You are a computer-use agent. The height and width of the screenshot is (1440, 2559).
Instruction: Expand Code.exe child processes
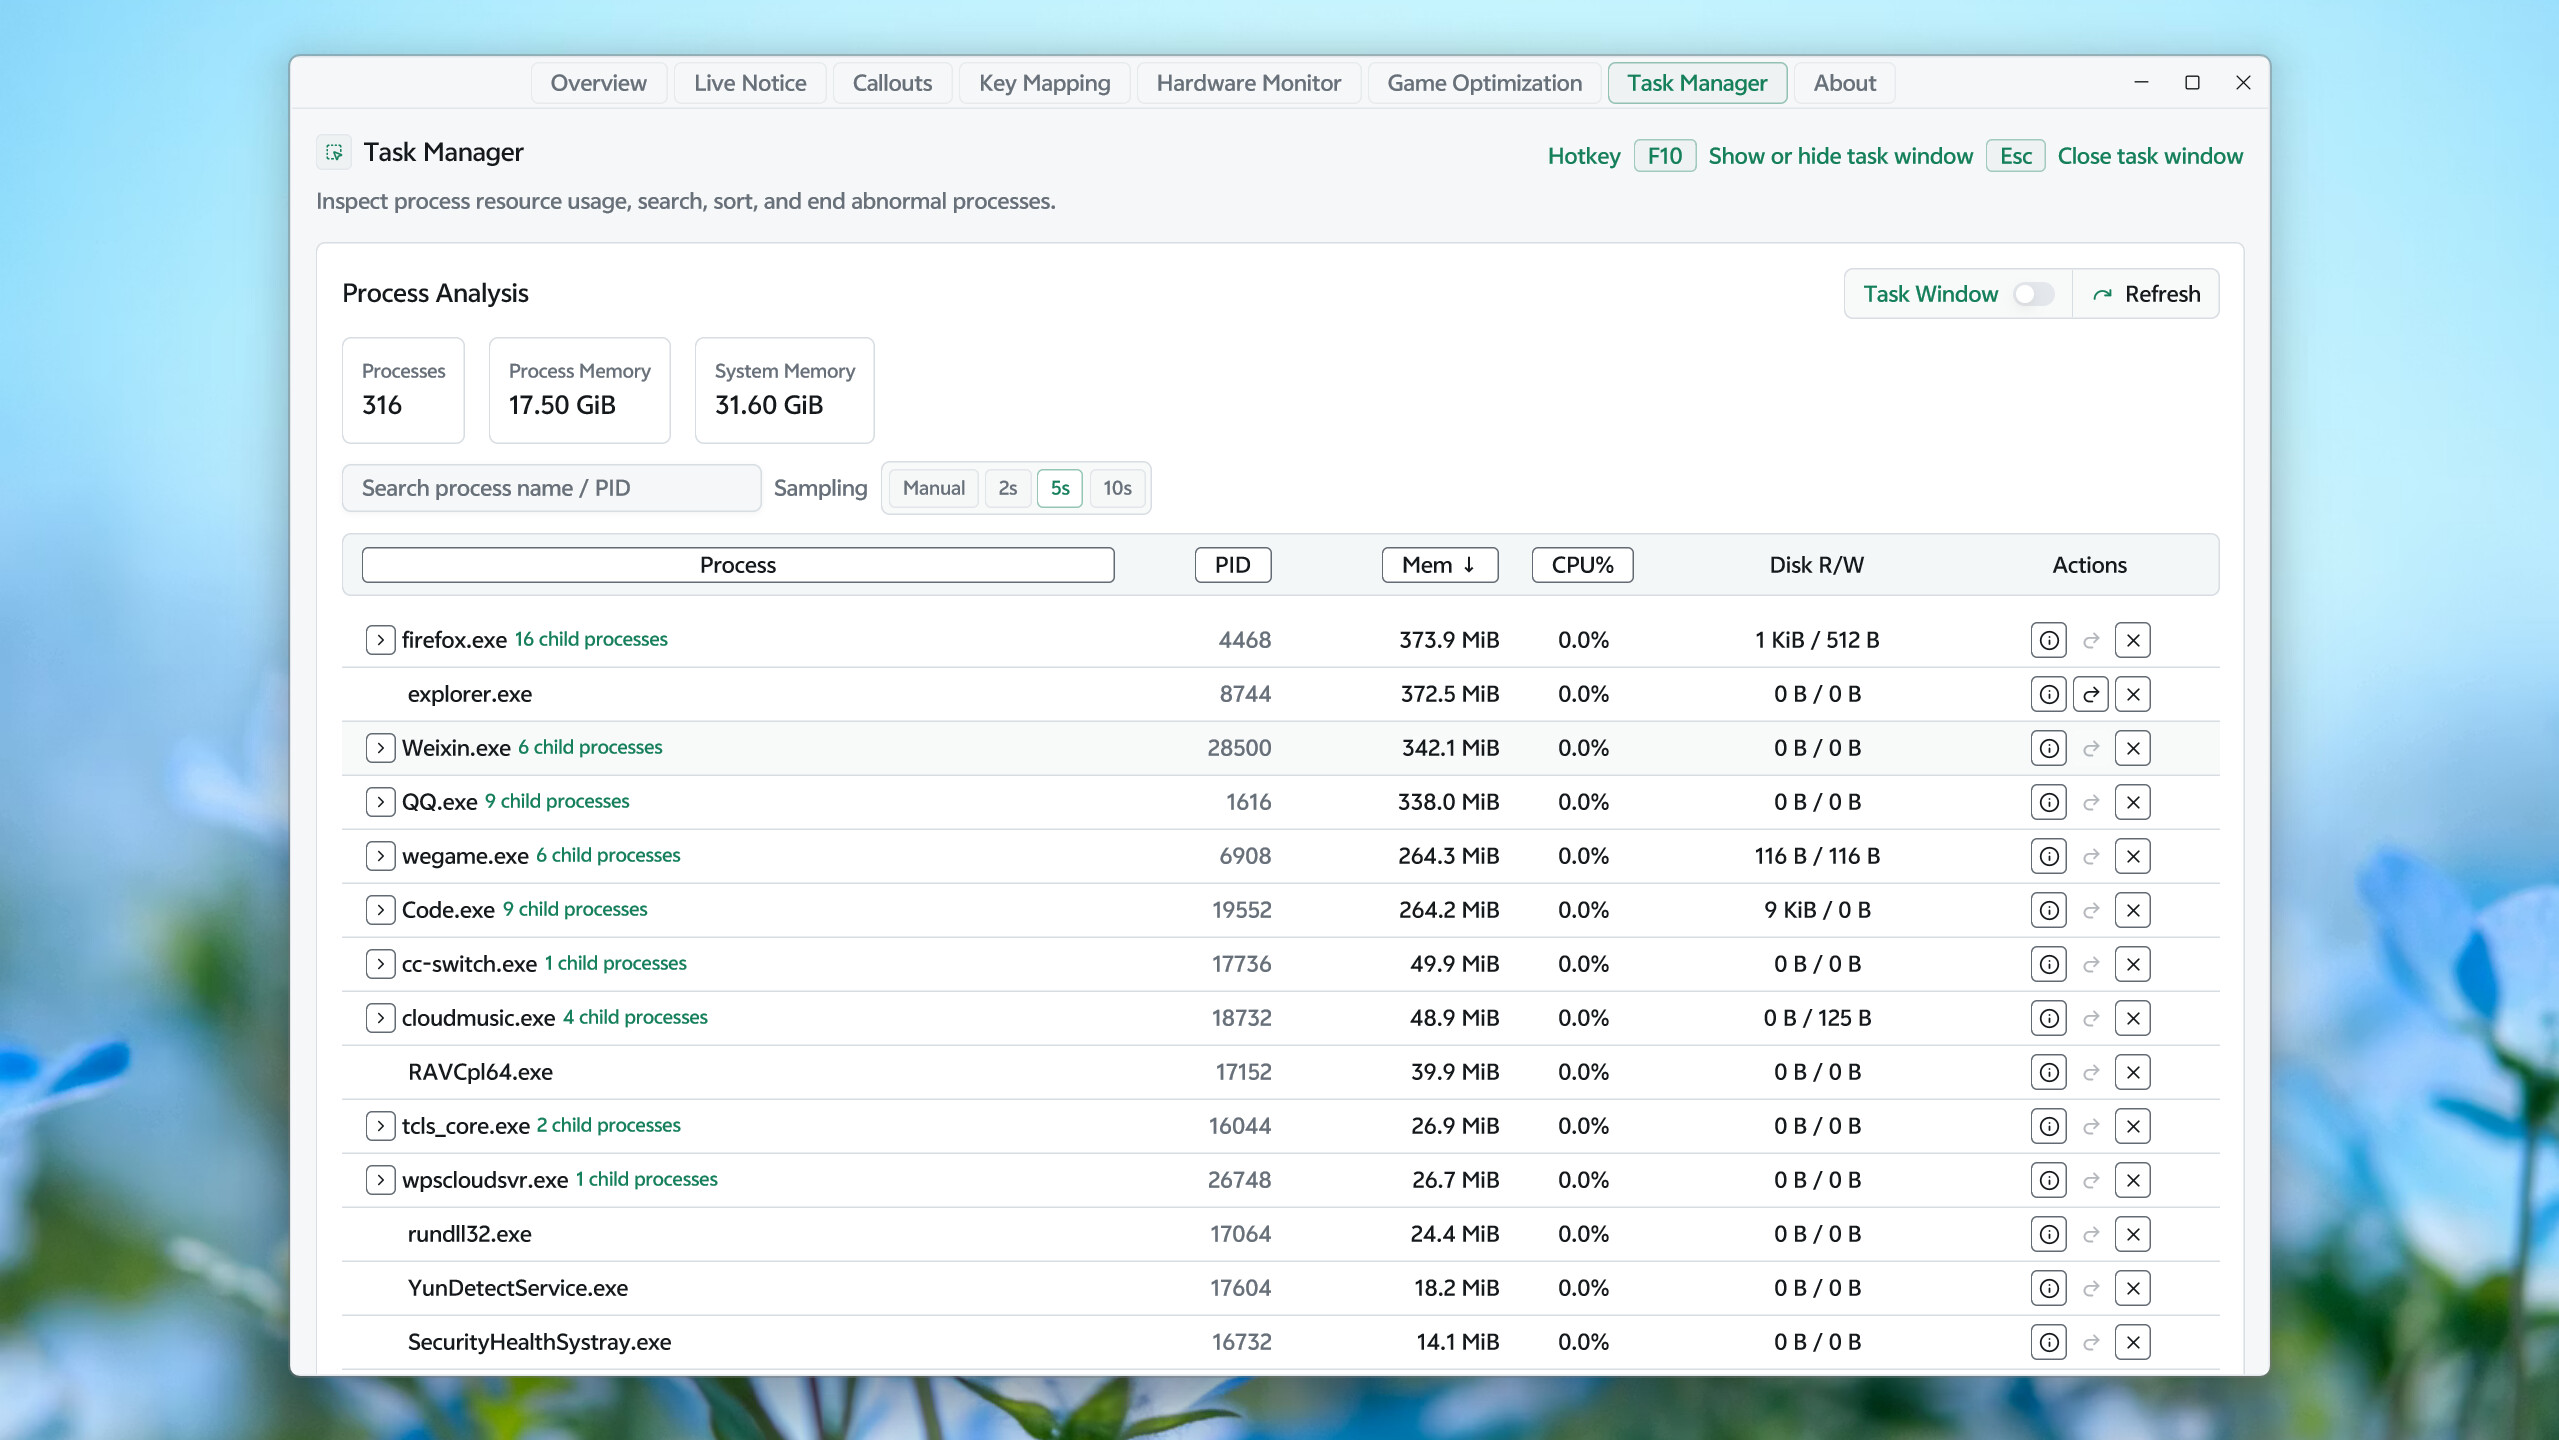[380, 910]
